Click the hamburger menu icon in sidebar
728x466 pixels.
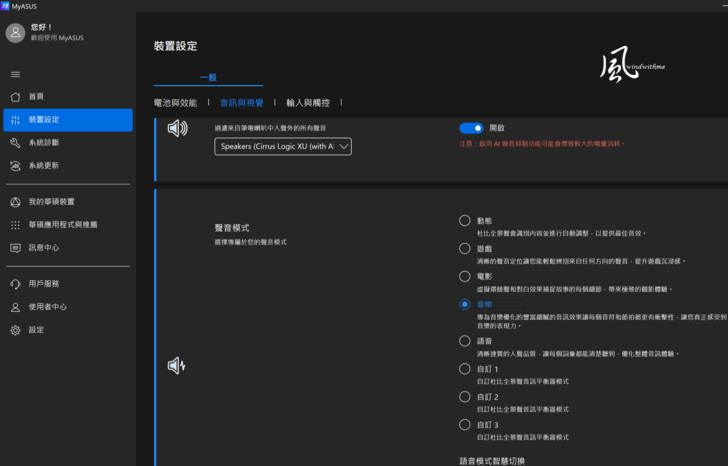tap(15, 74)
